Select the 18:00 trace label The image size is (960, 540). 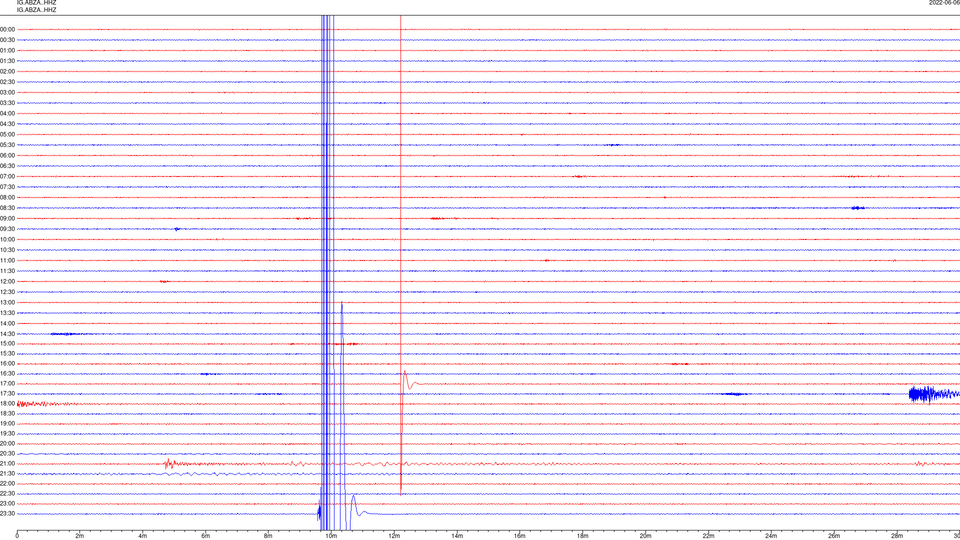(x=7, y=403)
